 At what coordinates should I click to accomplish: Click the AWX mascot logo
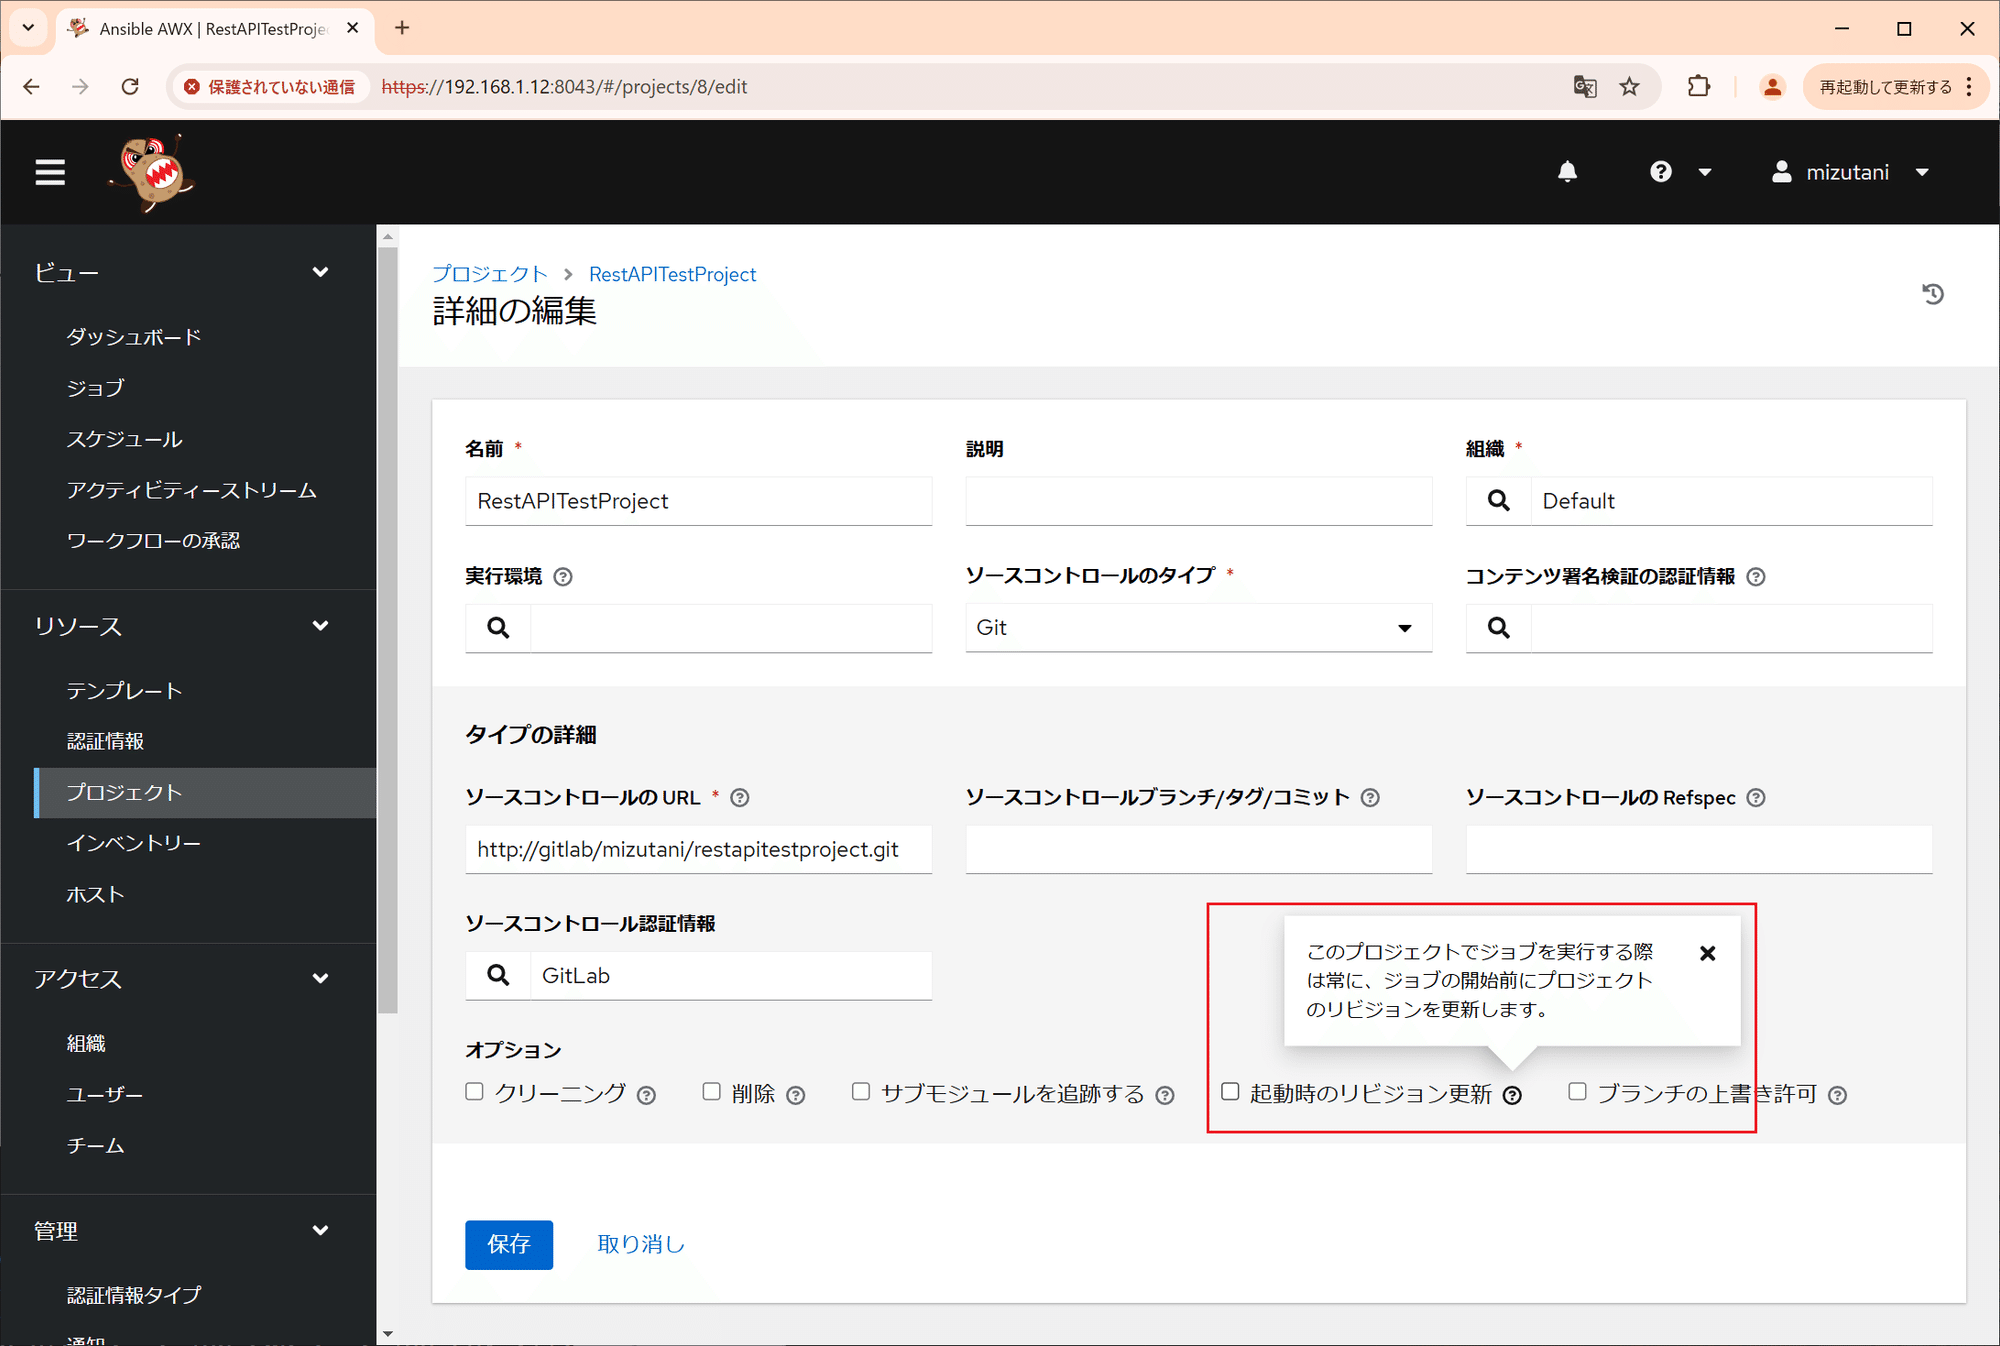coord(148,171)
